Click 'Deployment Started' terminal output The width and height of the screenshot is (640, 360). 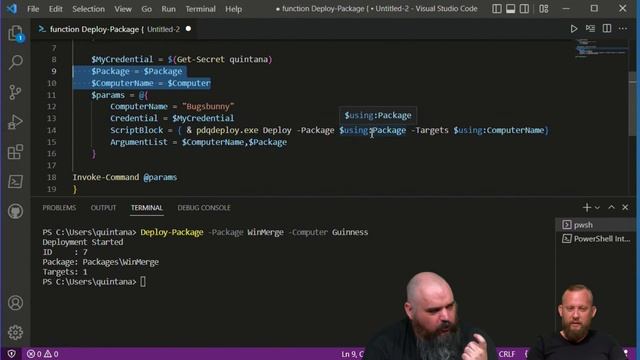83,242
